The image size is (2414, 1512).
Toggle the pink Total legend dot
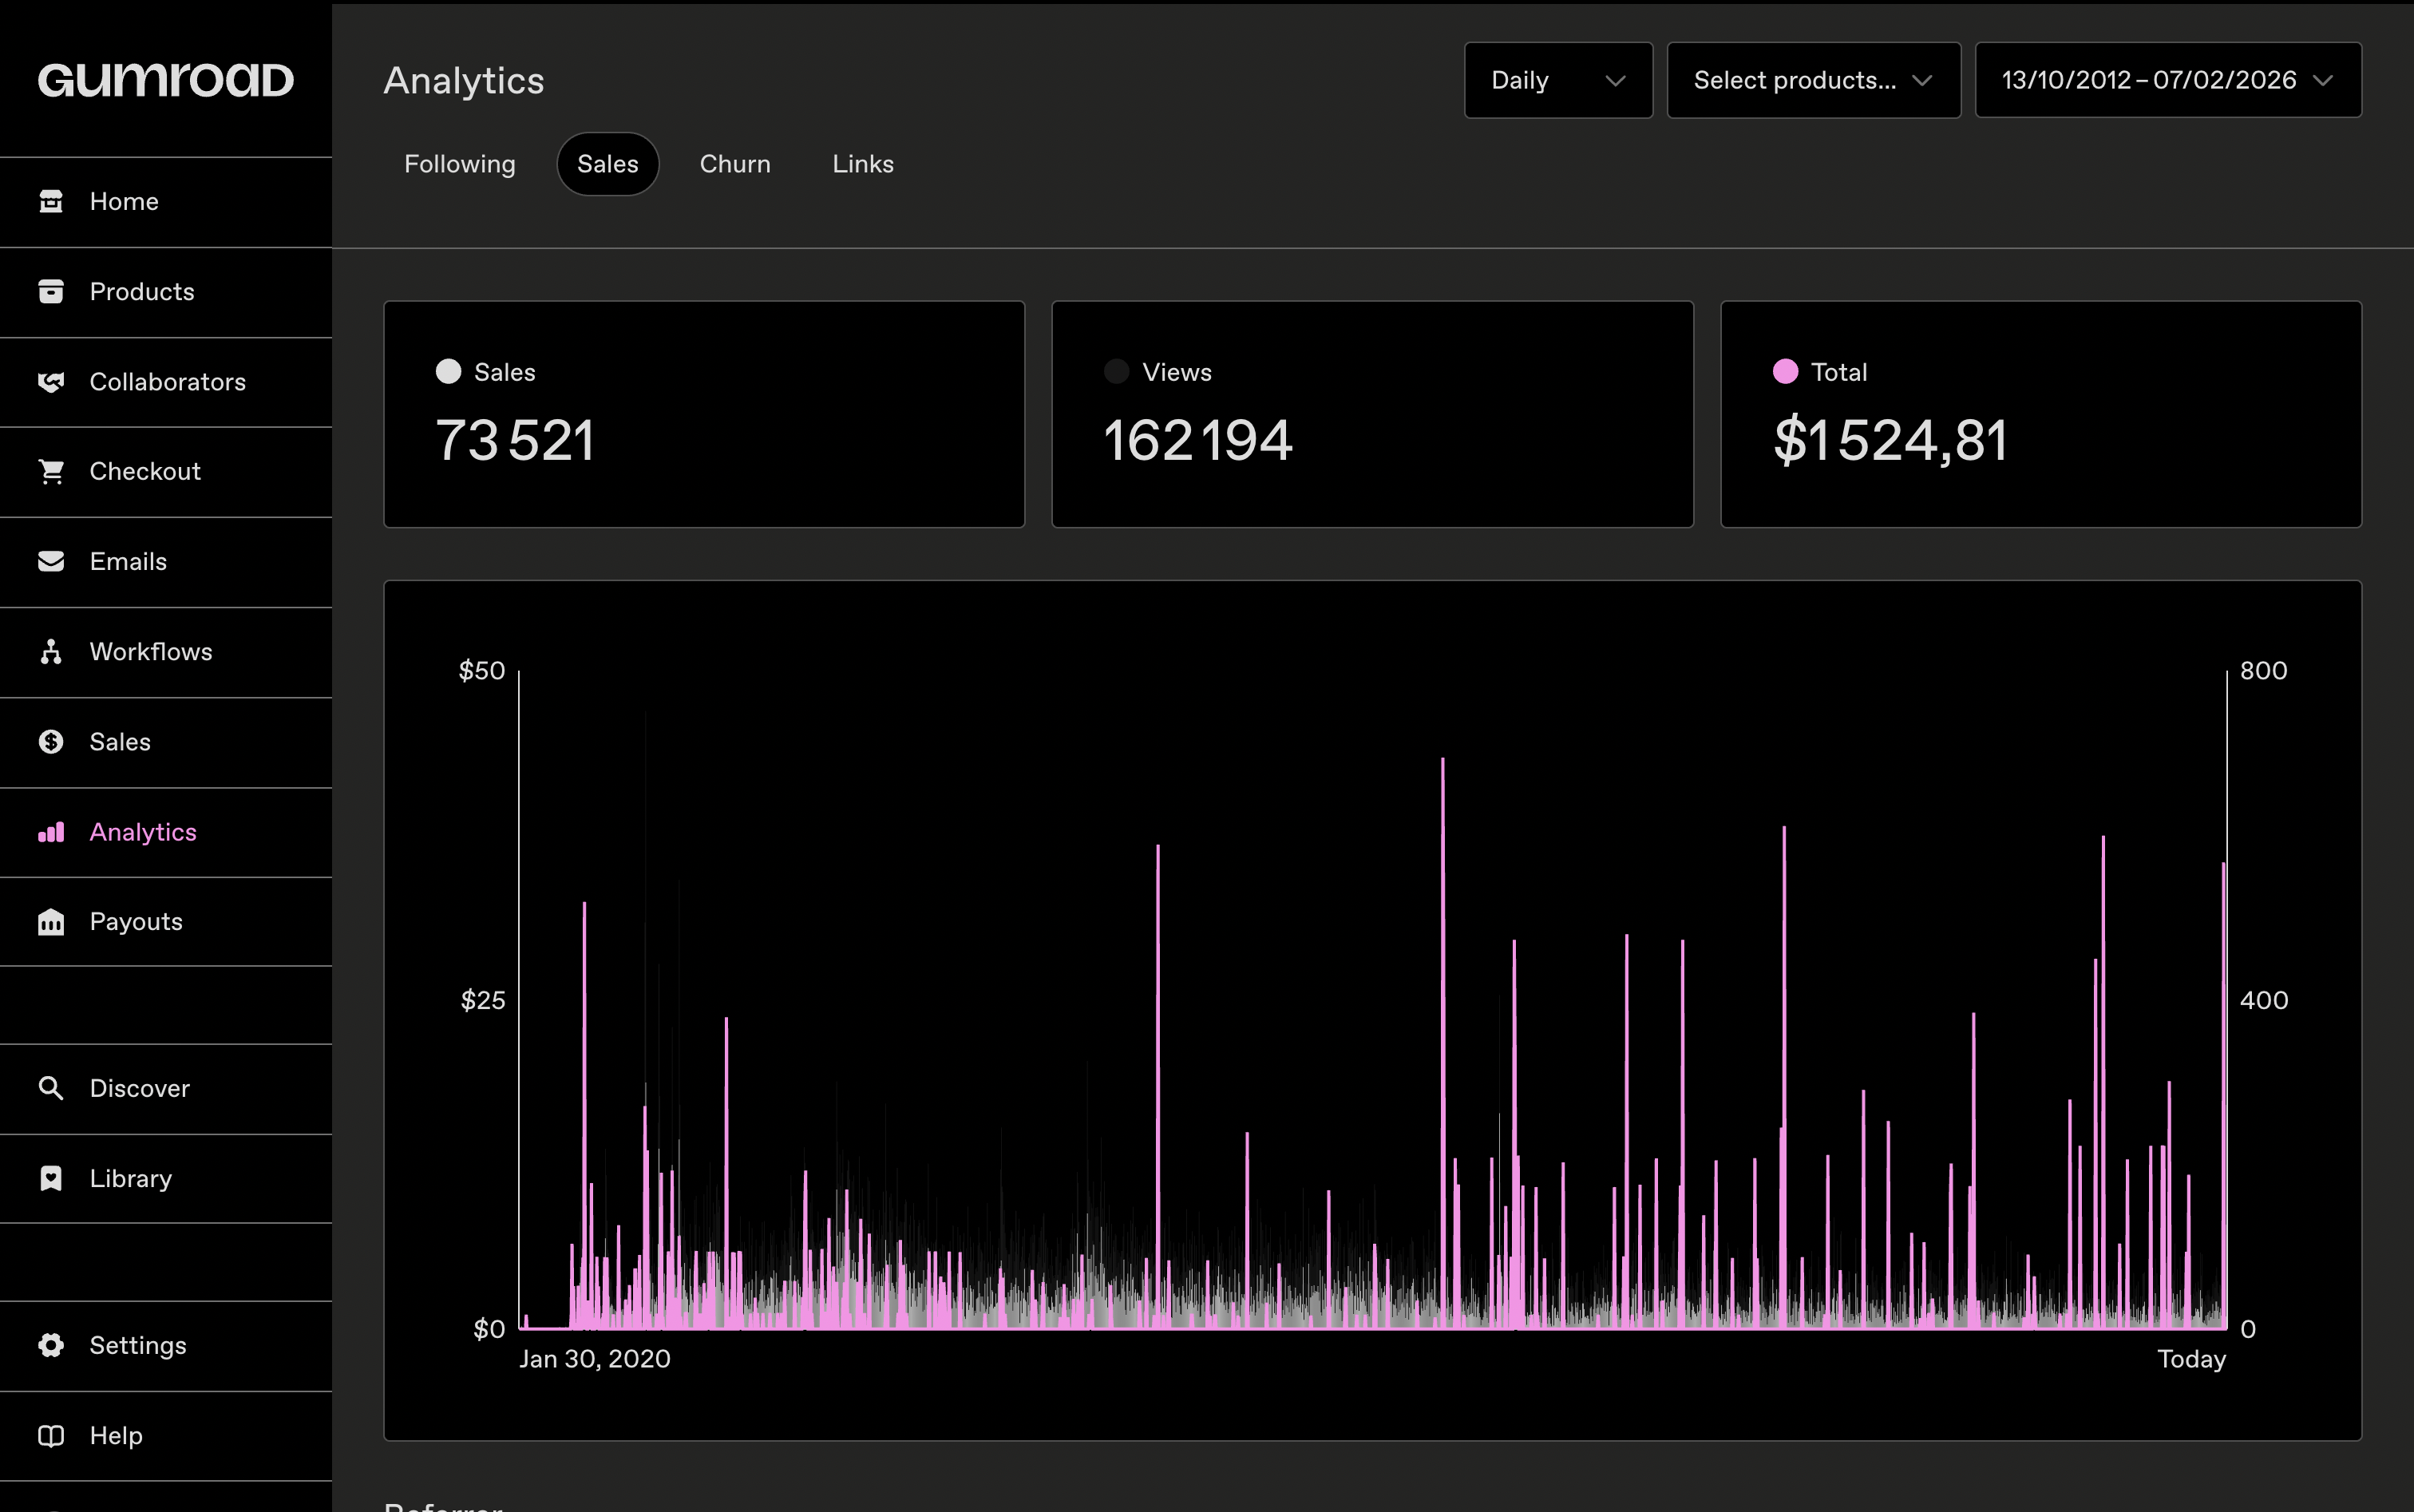[1785, 372]
